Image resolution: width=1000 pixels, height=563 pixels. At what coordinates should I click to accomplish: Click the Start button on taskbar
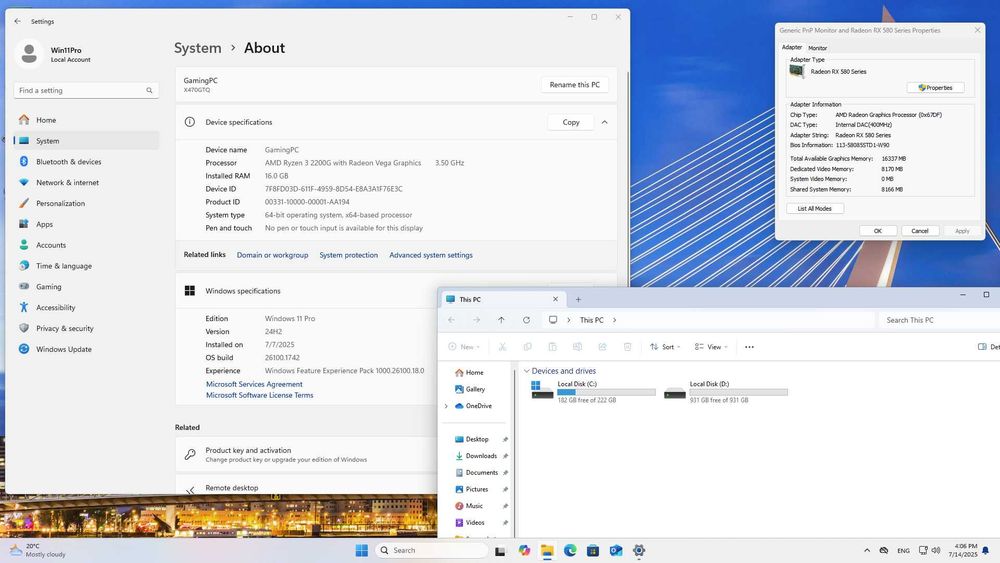click(362, 550)
